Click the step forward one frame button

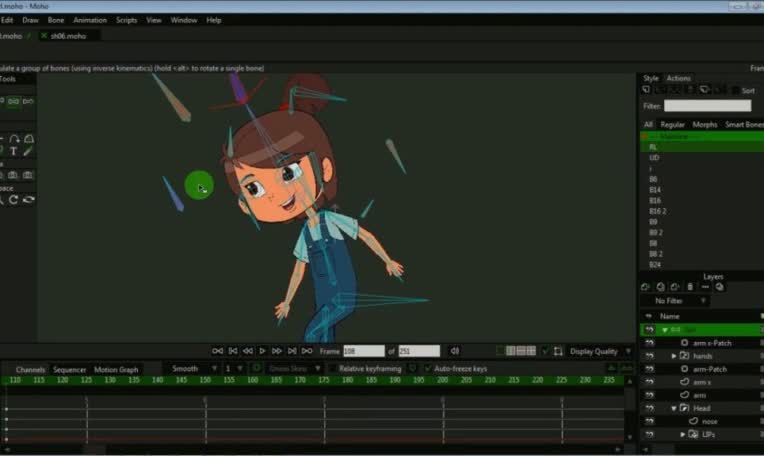(x=277, y=351)
